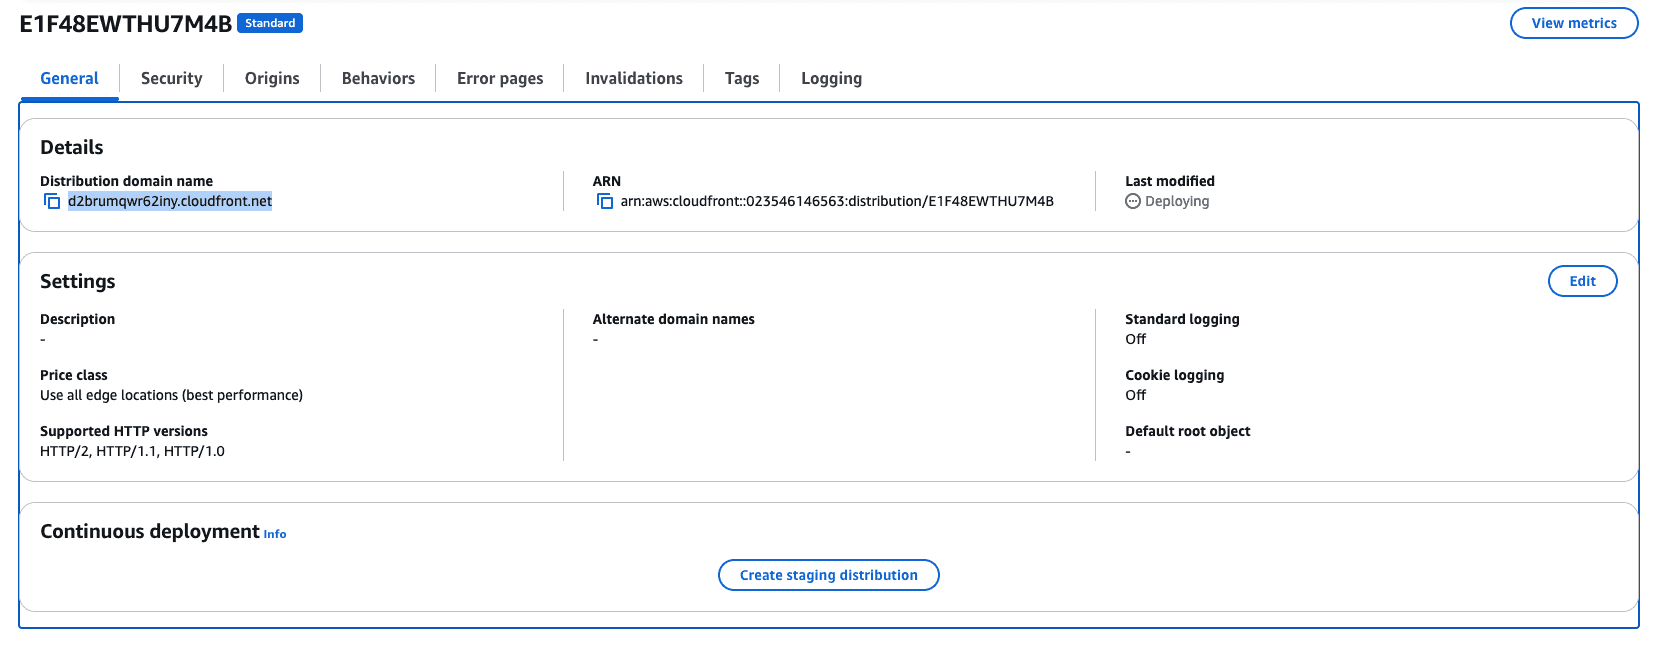Create staging distribution
Screen dimensions: 1655x655
[x=828, y=575]
